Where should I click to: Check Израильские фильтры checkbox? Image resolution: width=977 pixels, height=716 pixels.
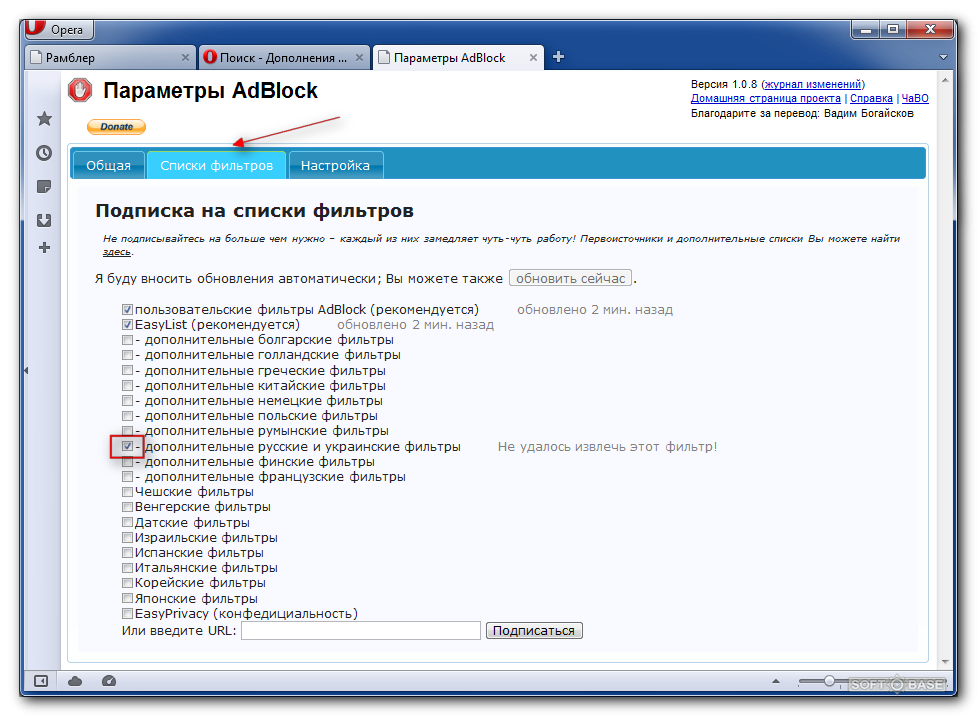click(127, 537)
